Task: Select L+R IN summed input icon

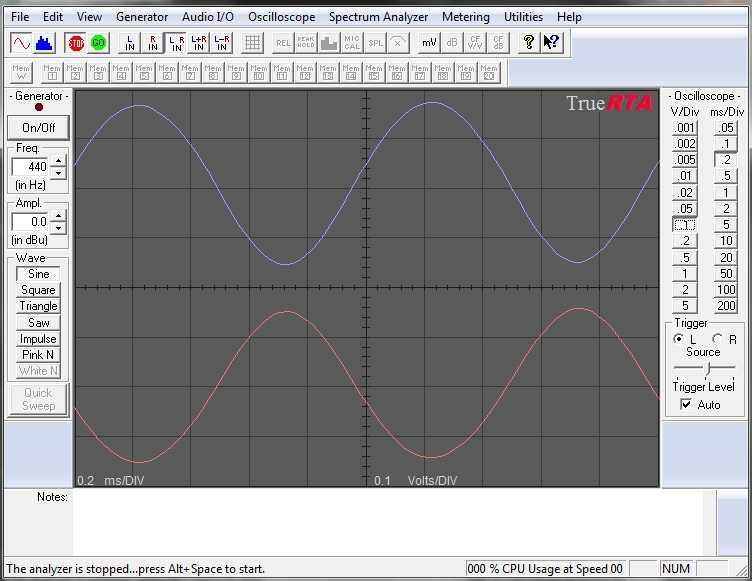Action: (x=199, y=43)
